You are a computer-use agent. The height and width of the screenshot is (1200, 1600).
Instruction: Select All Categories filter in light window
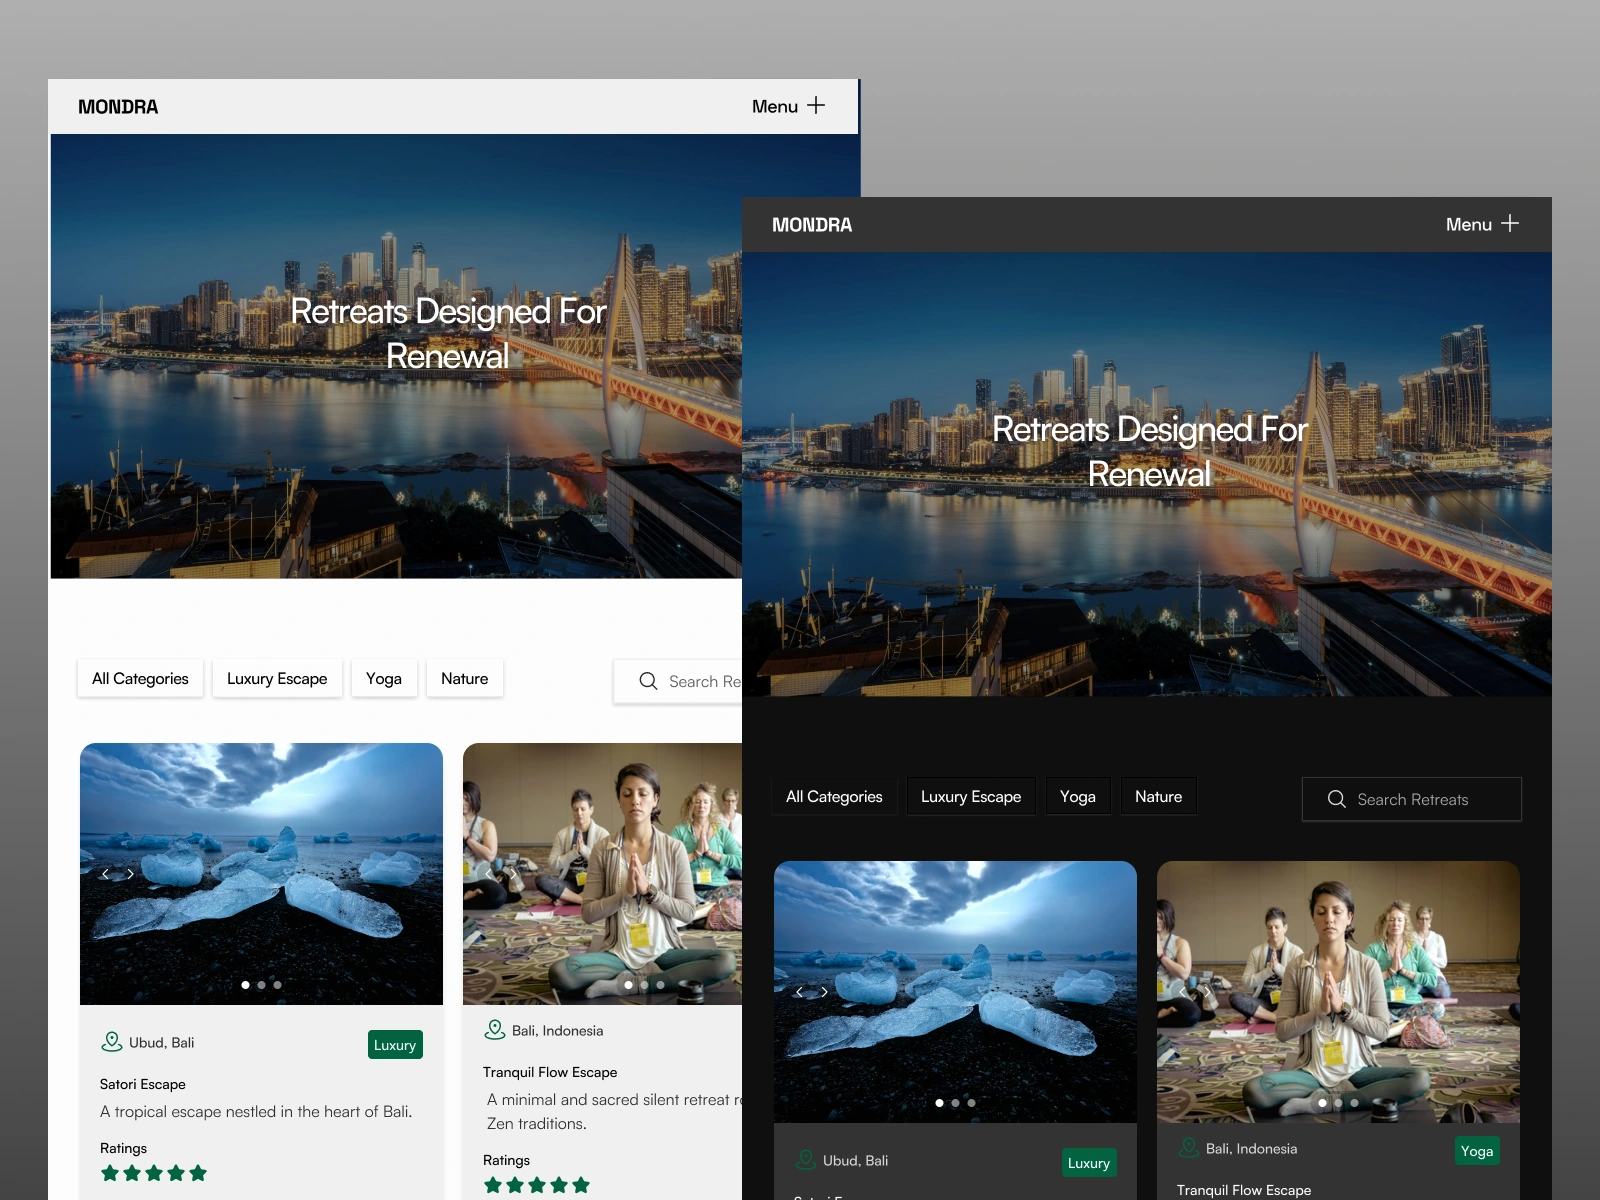click(140, 678)
